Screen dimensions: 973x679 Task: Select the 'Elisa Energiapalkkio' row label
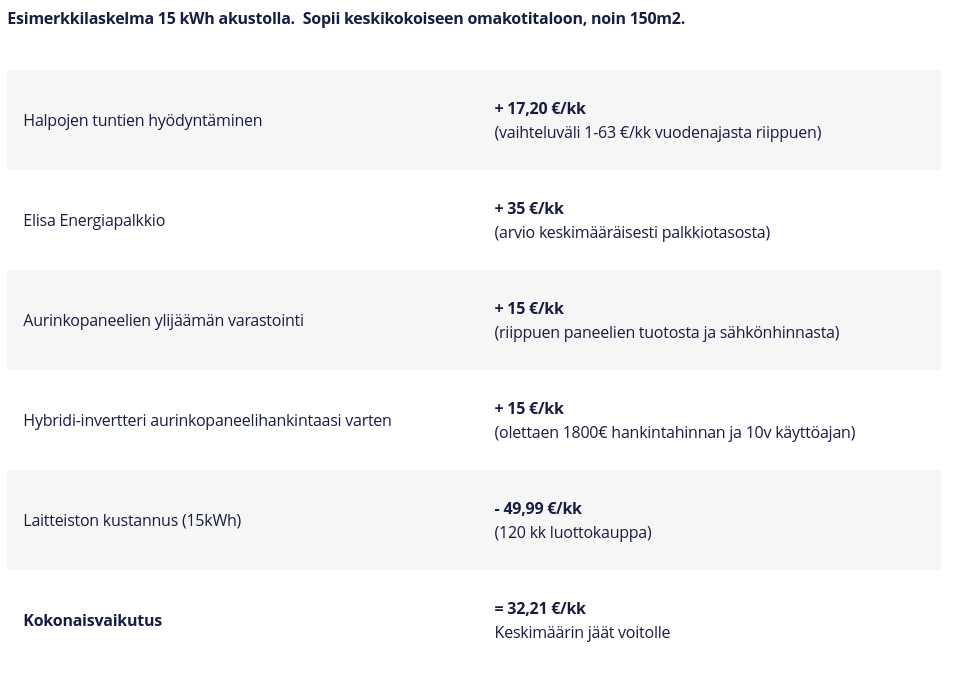pos(94,220)
